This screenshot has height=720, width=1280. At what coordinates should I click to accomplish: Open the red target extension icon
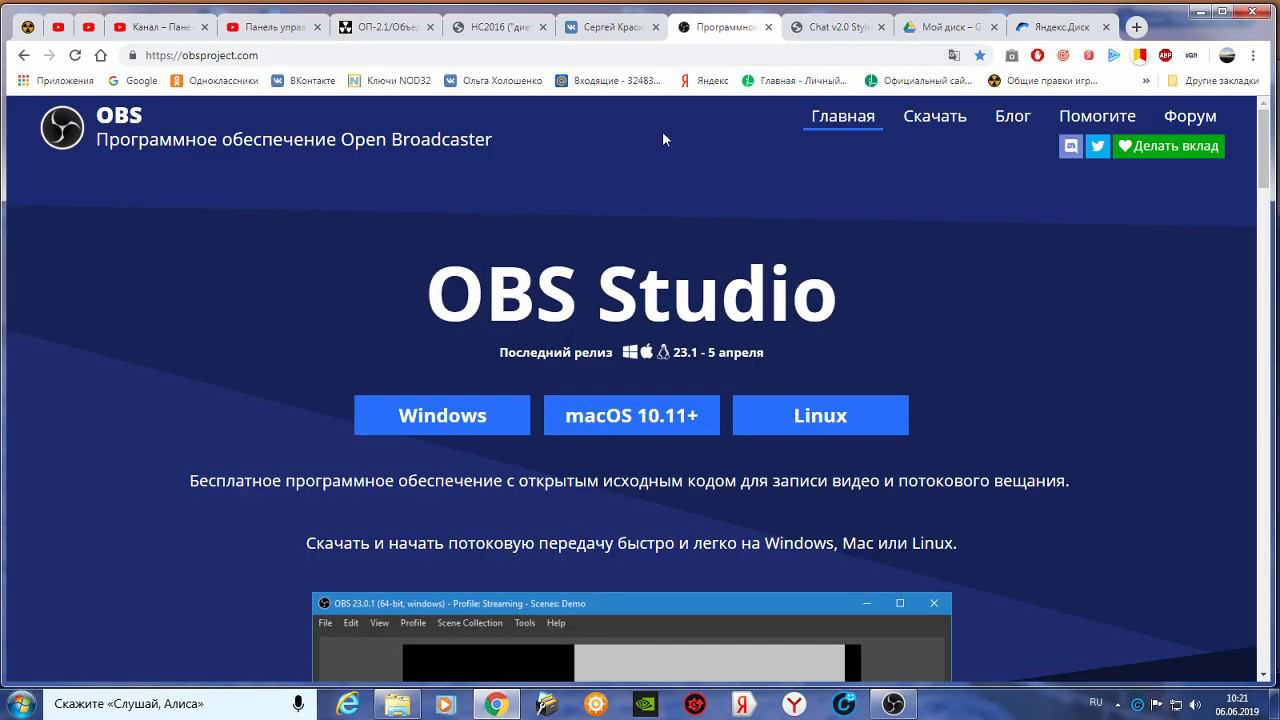click(x=1062, y=55)
